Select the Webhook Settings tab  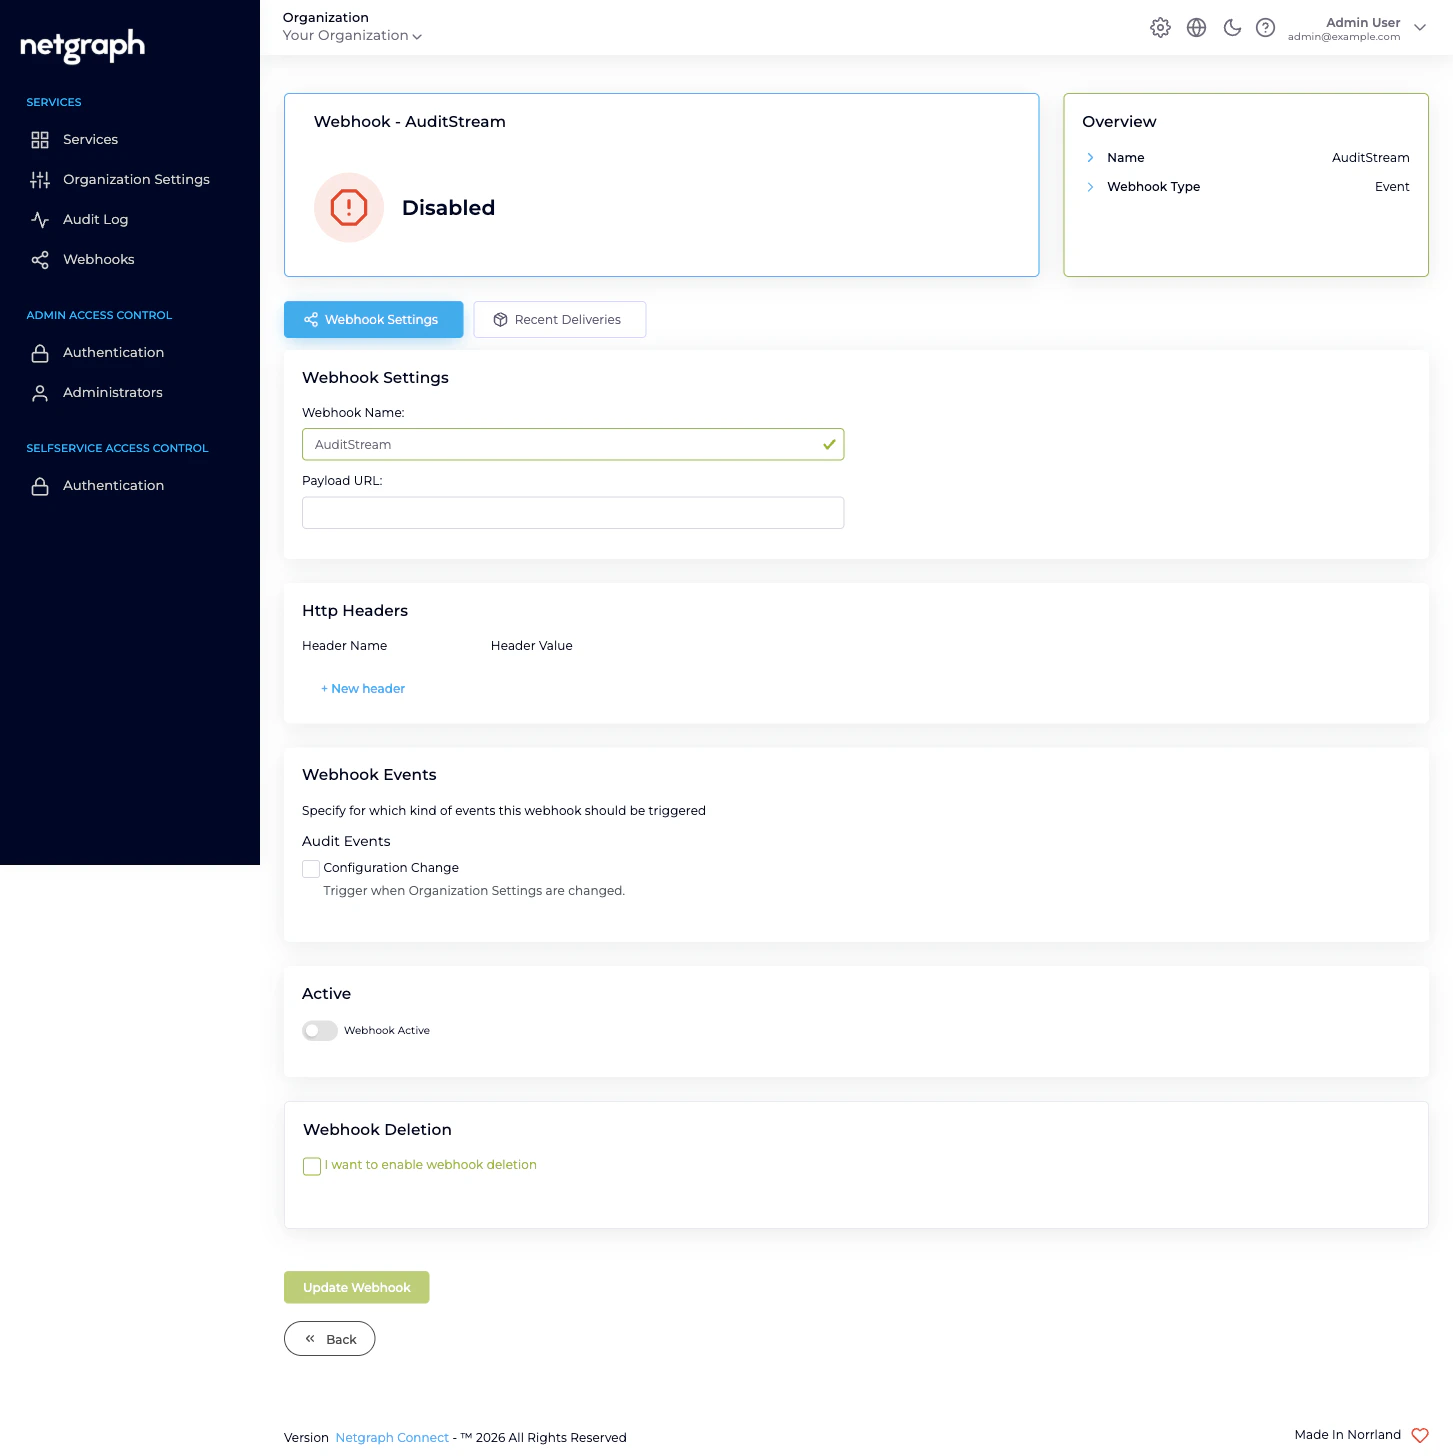coord(373,319)
